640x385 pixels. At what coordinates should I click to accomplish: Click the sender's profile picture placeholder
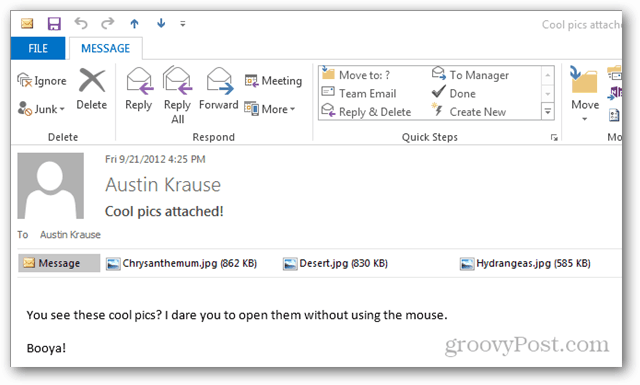[51, 186]
